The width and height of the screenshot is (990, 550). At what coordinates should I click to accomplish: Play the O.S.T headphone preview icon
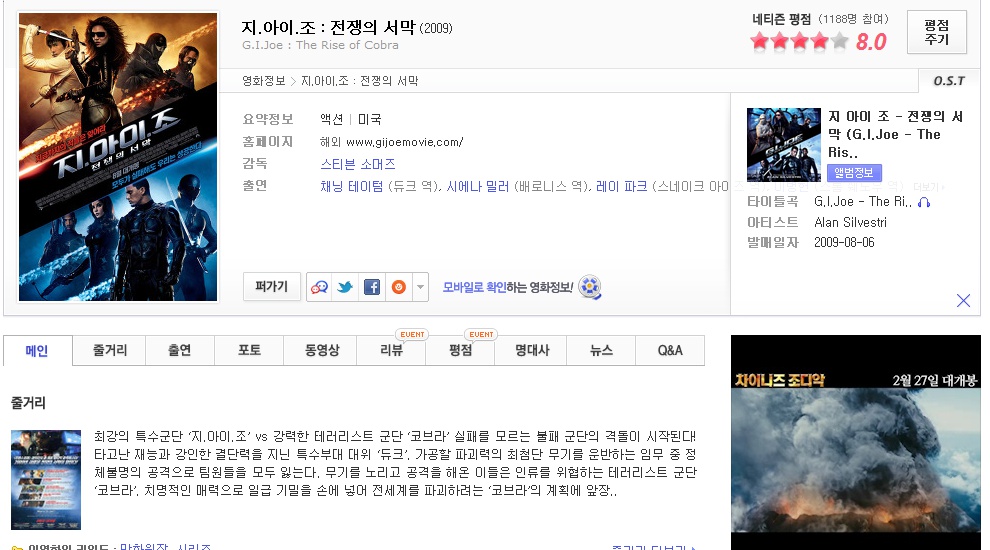tap(924, 202)
